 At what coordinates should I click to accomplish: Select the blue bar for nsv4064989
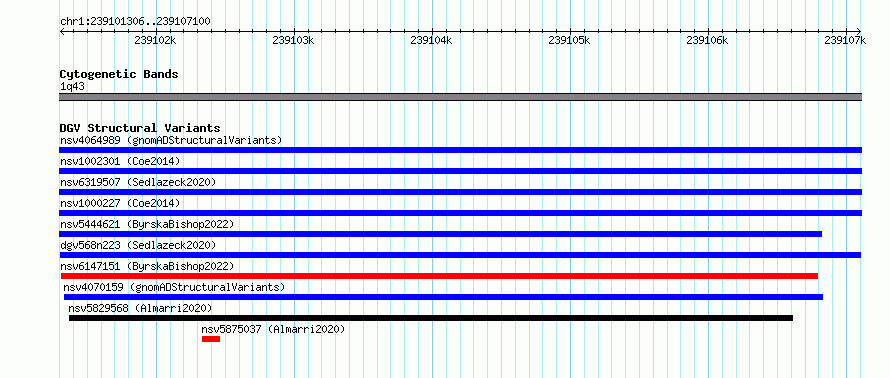(x=460, y=150)
